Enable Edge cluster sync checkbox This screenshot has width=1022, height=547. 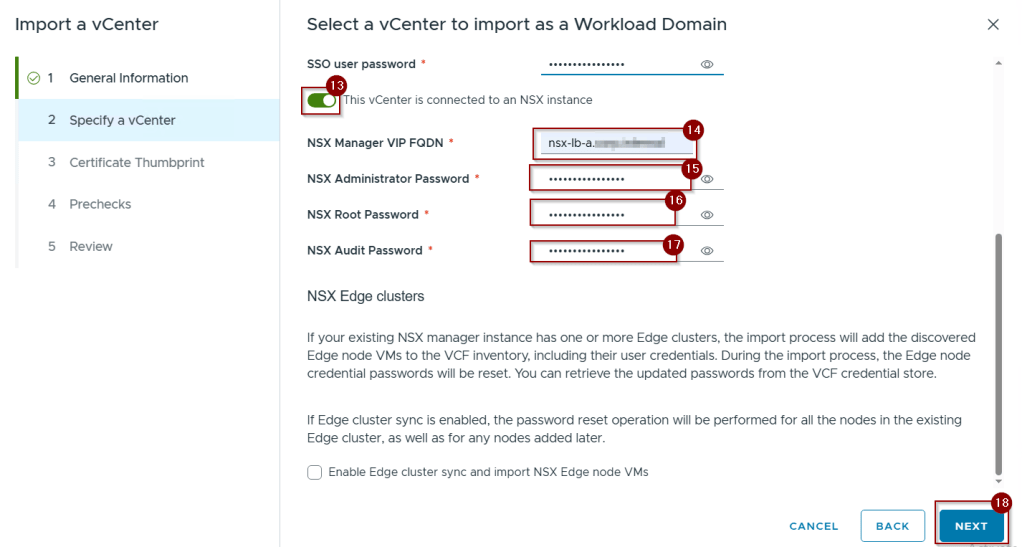coord(315,472)
